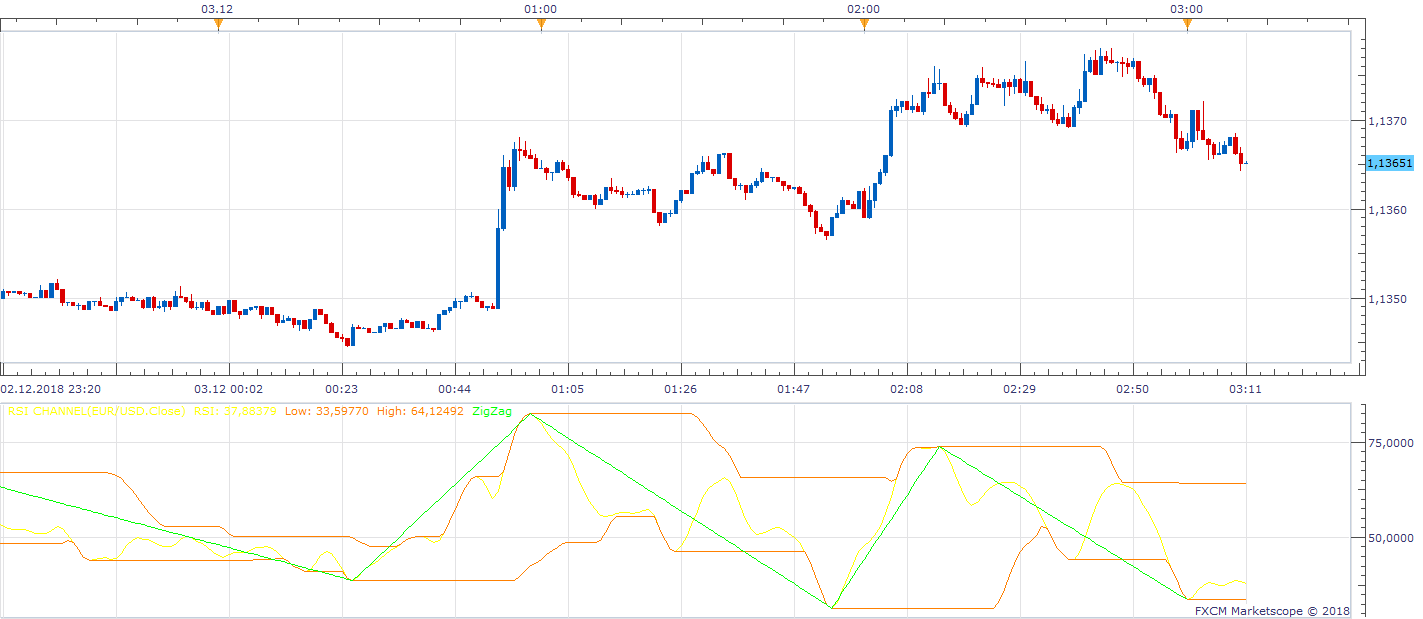The image size is (1423, 619).
Task: Click the Low: 33,59770 legend entry
Action: 327,411
